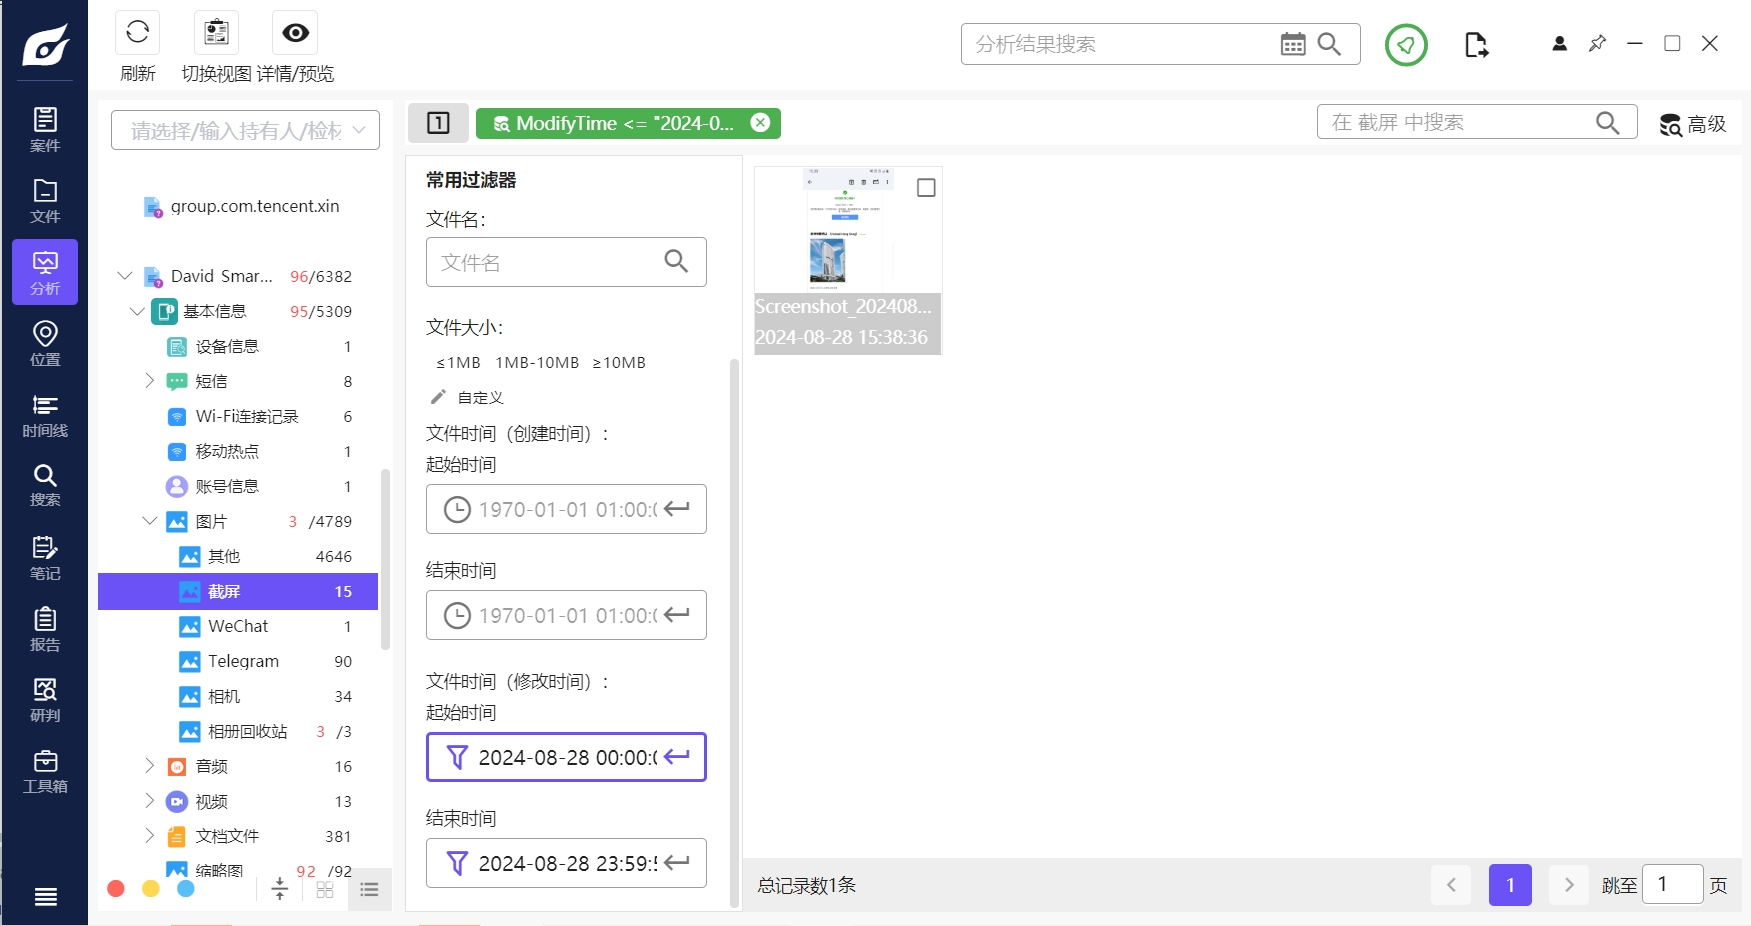Select the Telegram images tree item
Viewport: 1751px width, 926px height.
[243, 661]
